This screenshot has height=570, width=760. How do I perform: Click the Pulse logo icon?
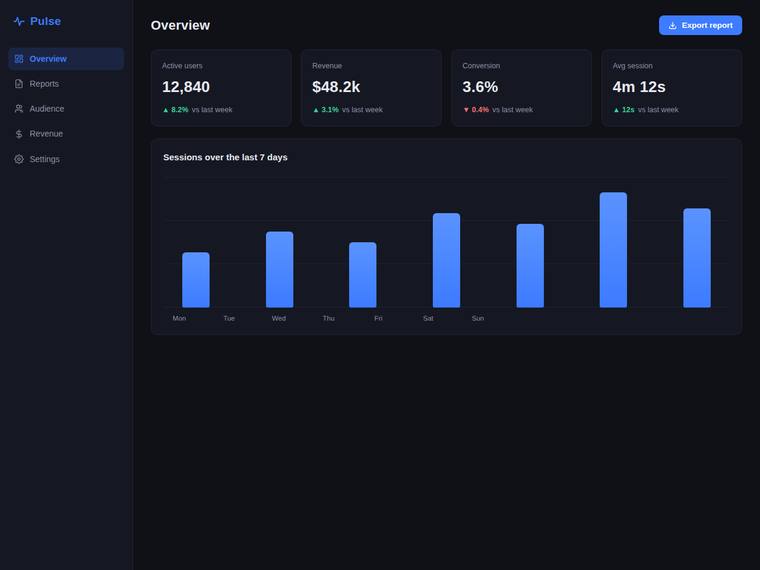19,21
